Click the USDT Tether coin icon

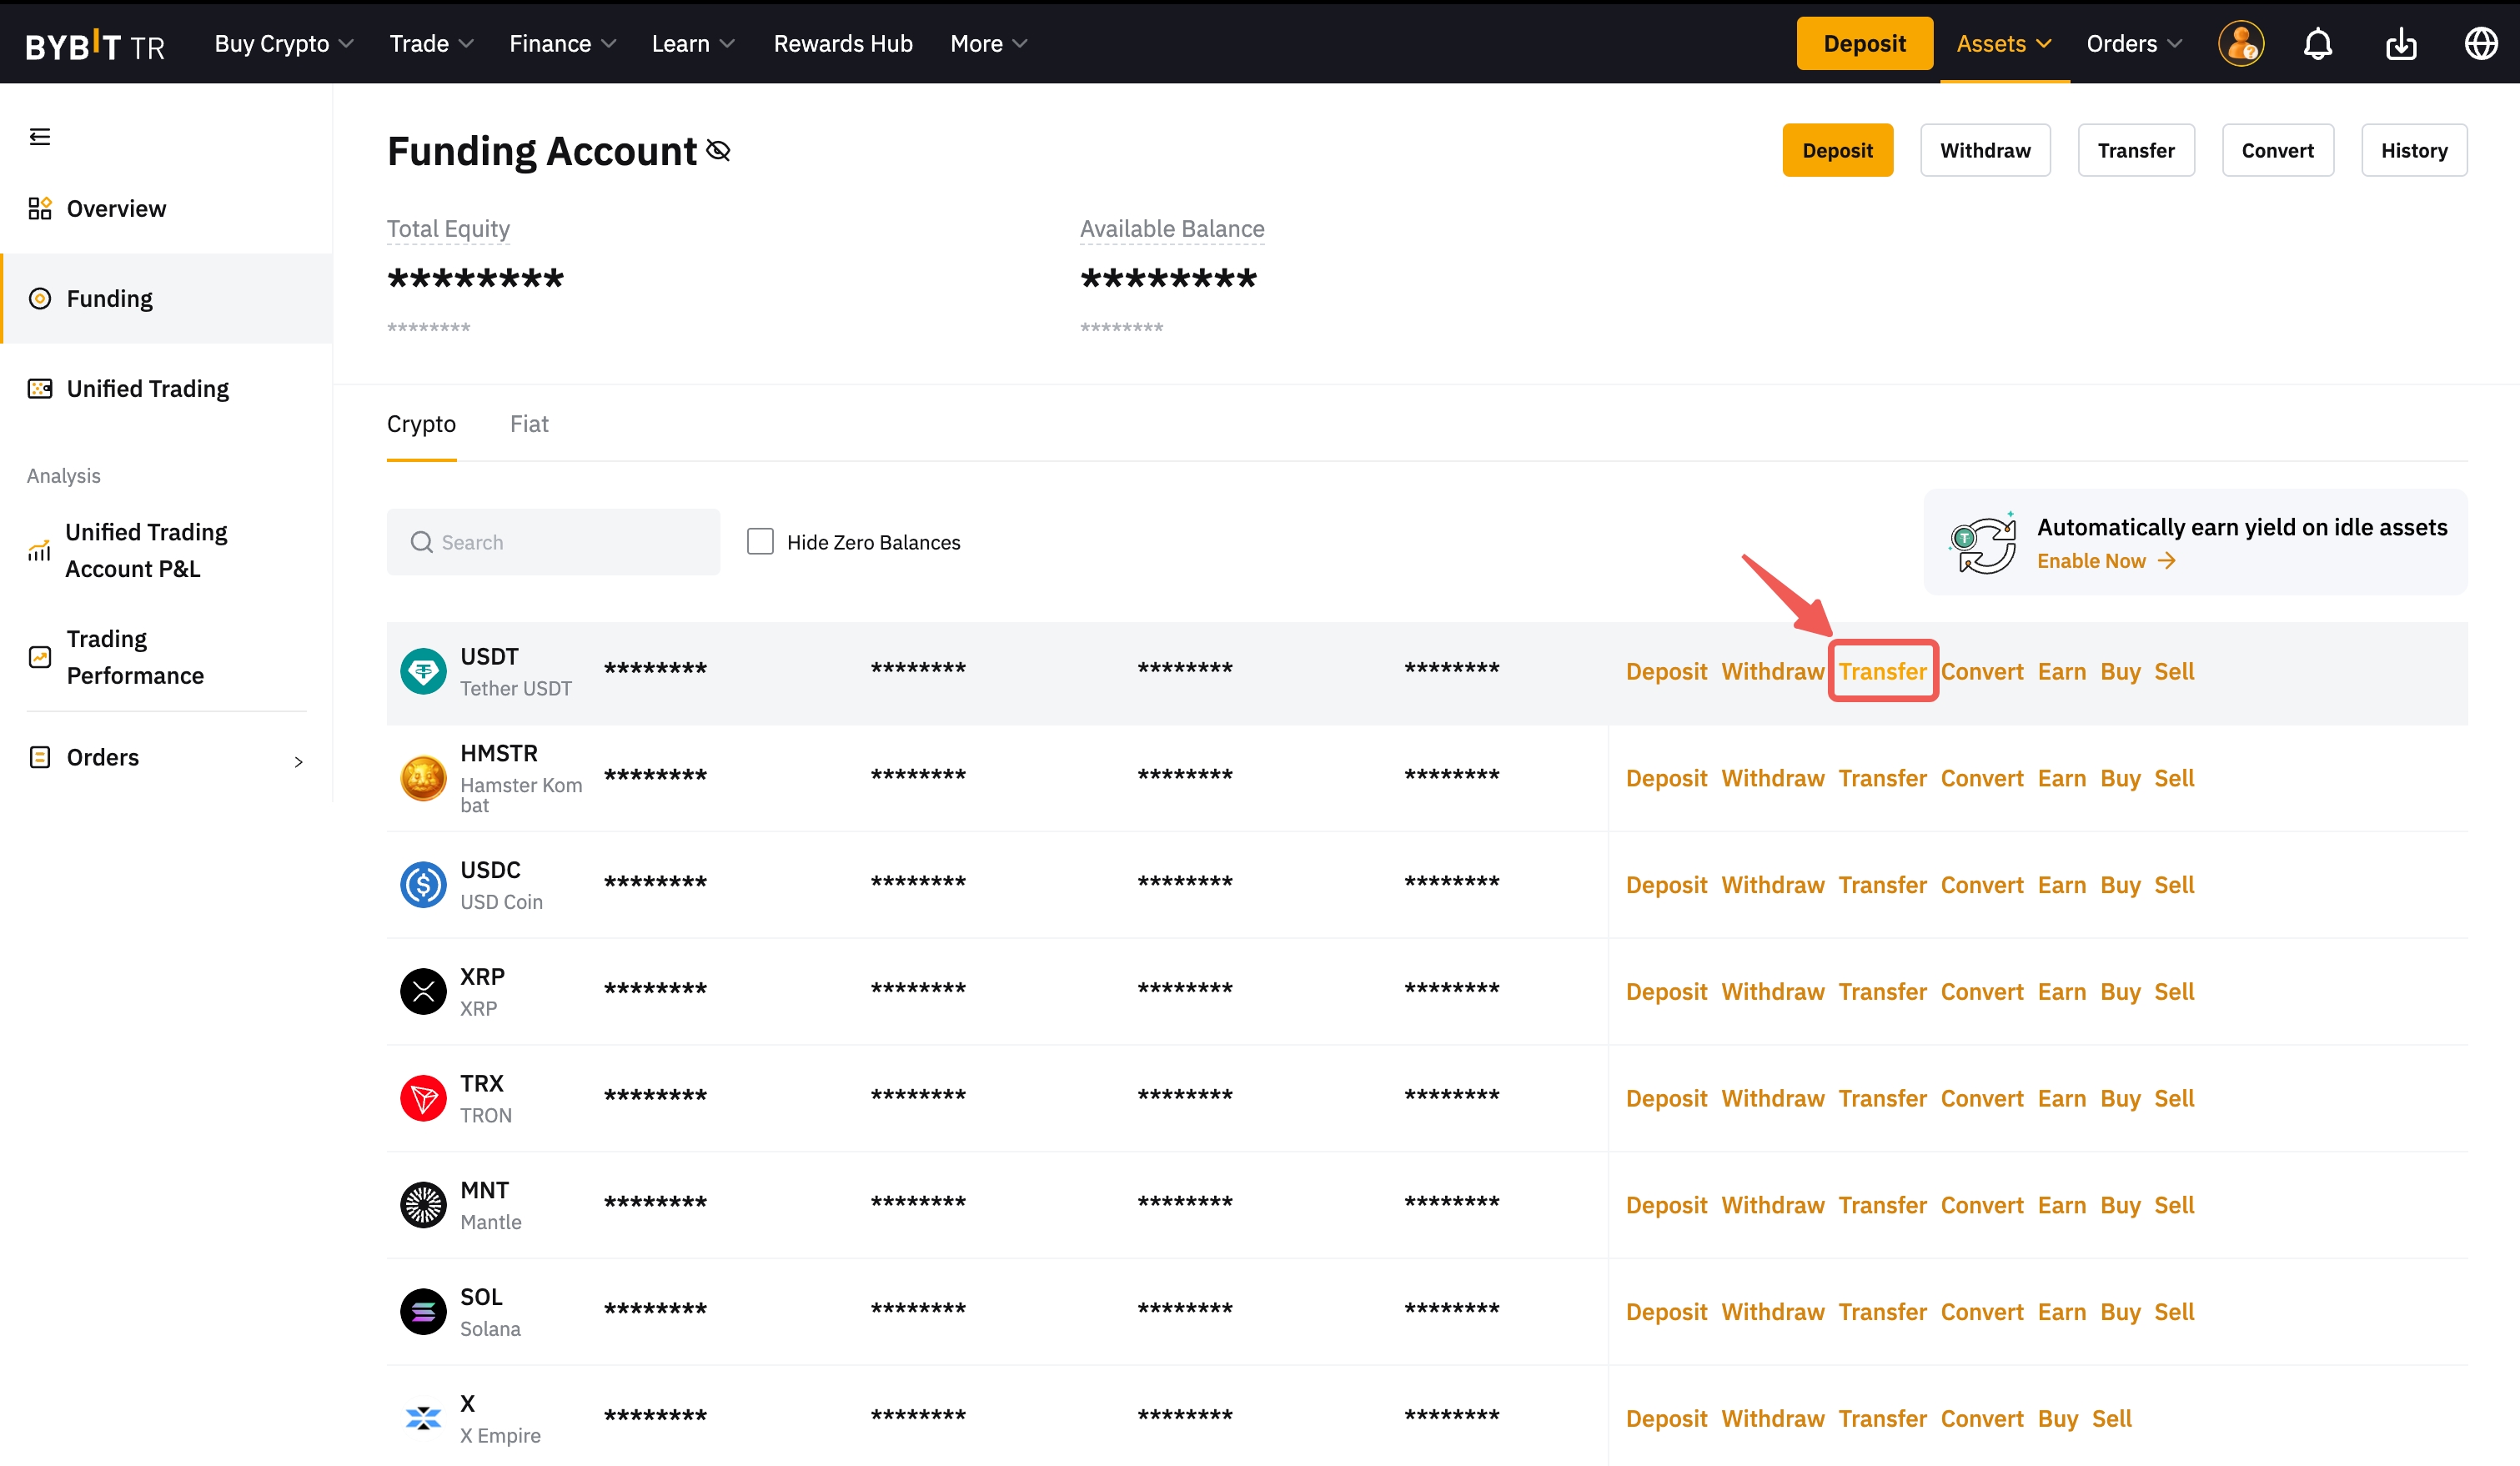[423, 671]
